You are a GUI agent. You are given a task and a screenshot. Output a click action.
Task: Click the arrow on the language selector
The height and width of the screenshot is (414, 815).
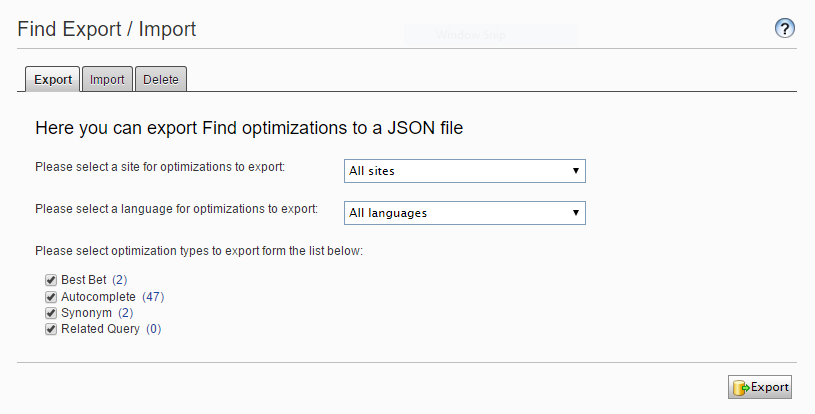point(576,213)
